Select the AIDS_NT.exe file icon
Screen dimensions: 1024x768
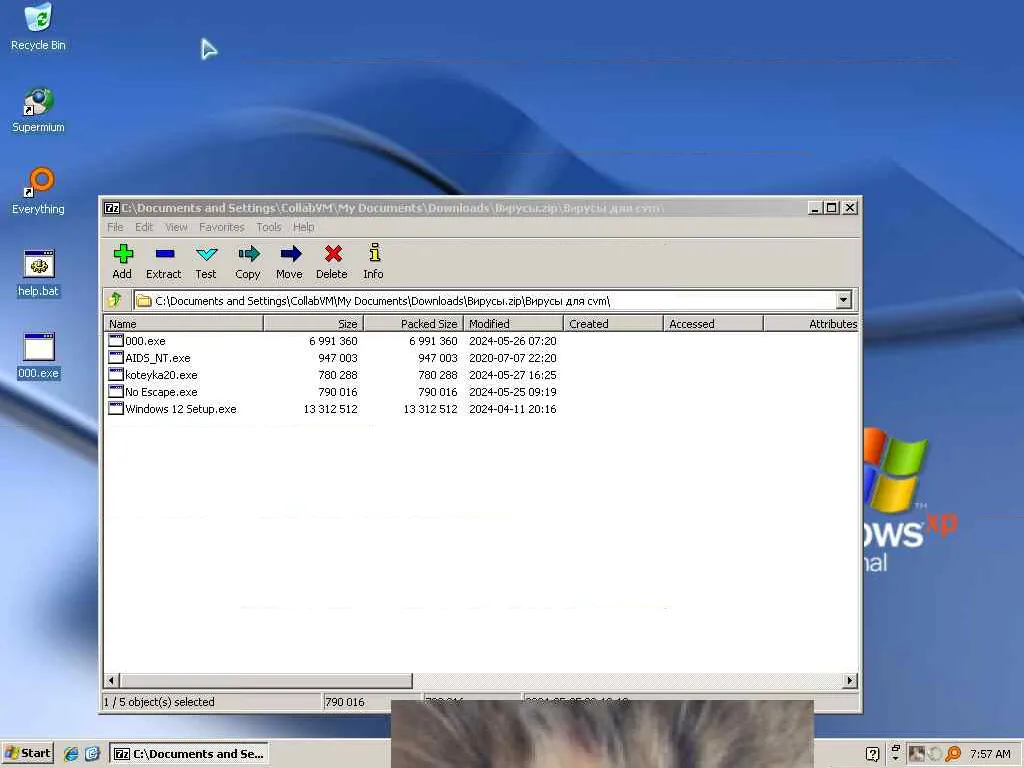(x=116, y=357)
